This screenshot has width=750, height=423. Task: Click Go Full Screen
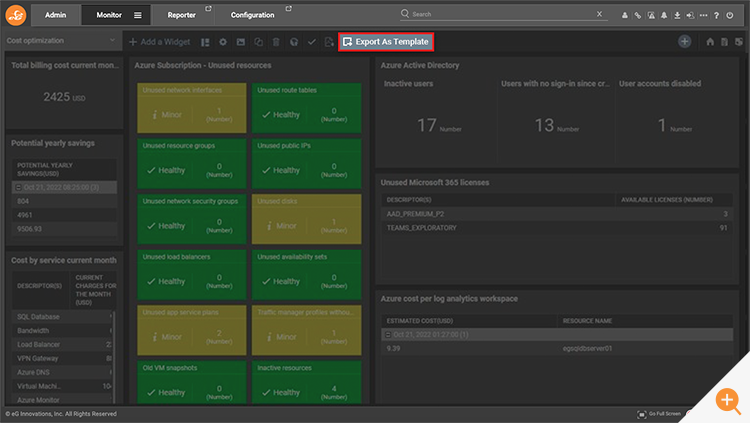tap(659, 414)
